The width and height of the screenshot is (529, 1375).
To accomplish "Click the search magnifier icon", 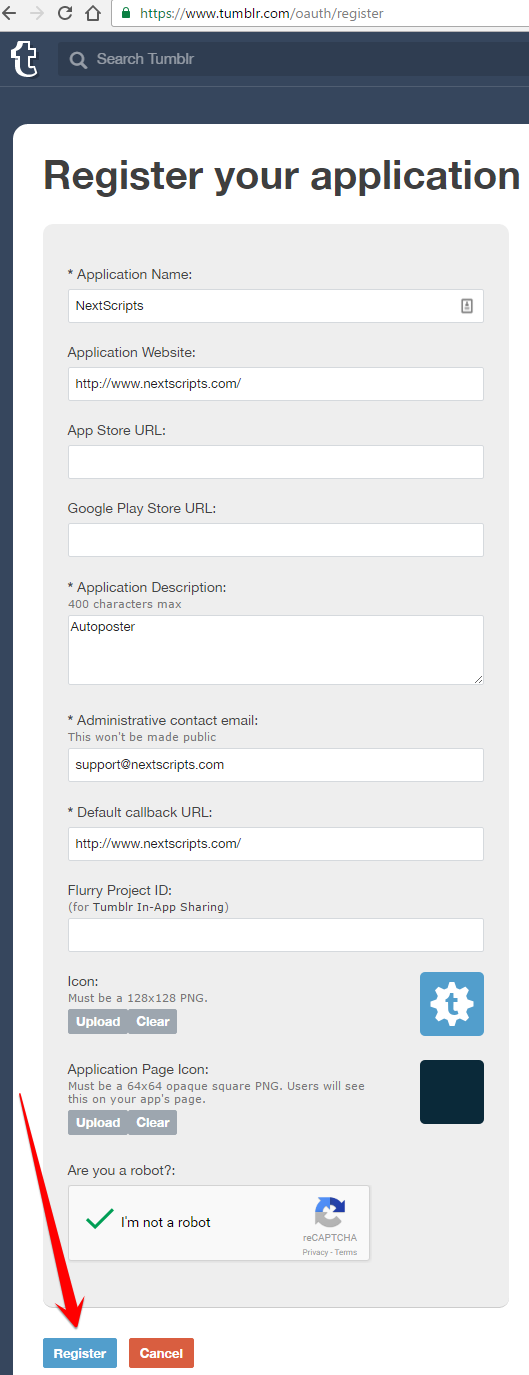I will [x=78, y=60].
